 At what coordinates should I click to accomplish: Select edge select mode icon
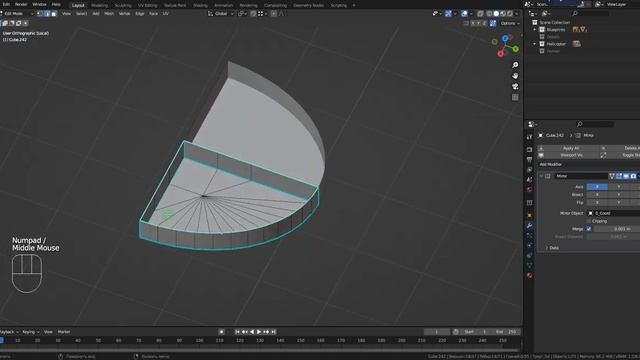tap(47, 13)
